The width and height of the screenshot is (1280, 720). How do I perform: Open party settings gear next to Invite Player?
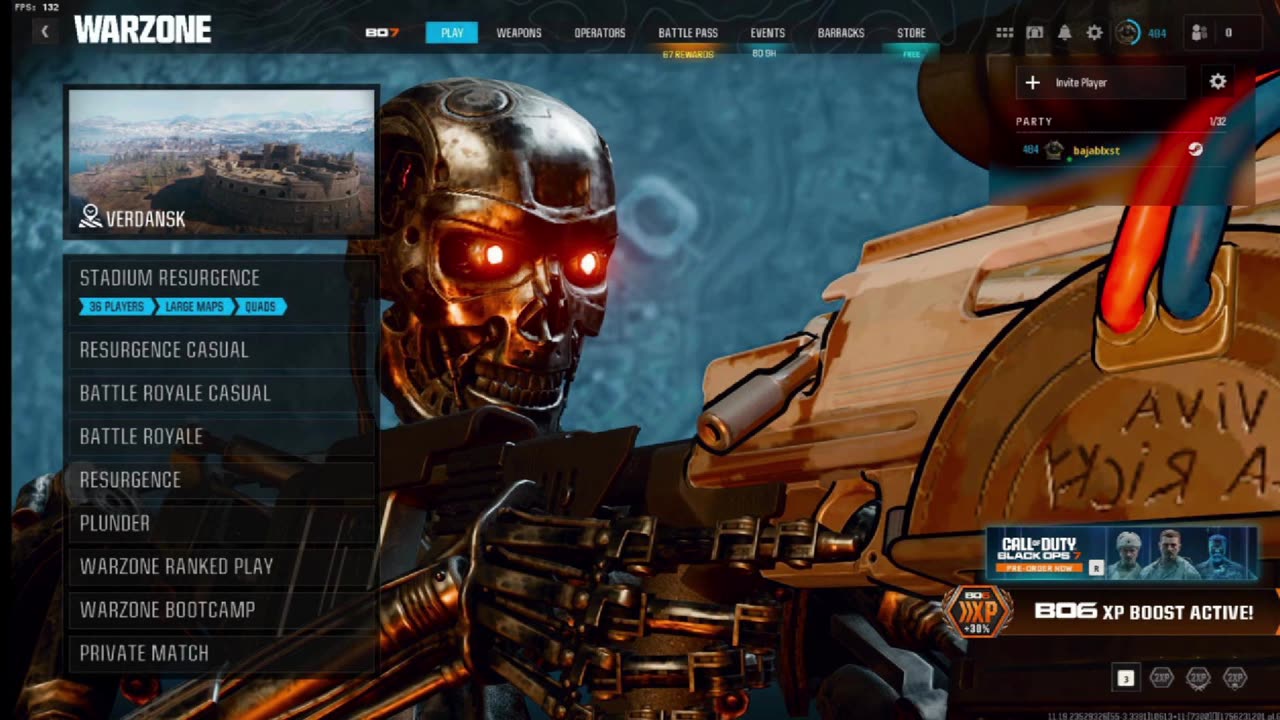(1218, 82)
